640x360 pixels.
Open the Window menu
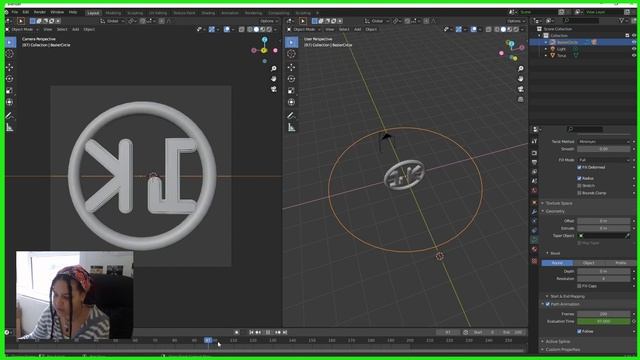point(57,12)
